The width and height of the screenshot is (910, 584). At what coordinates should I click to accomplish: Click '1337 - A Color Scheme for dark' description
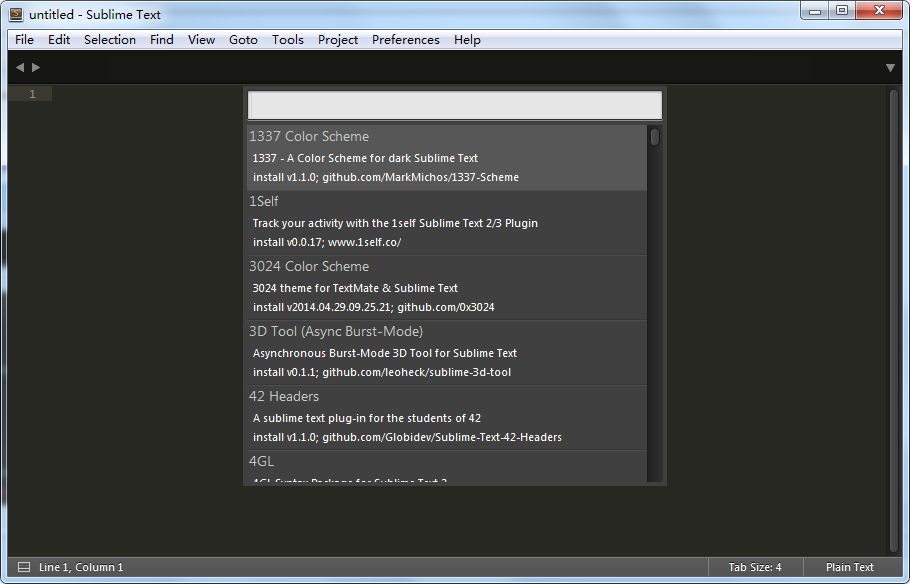point(365,158)
